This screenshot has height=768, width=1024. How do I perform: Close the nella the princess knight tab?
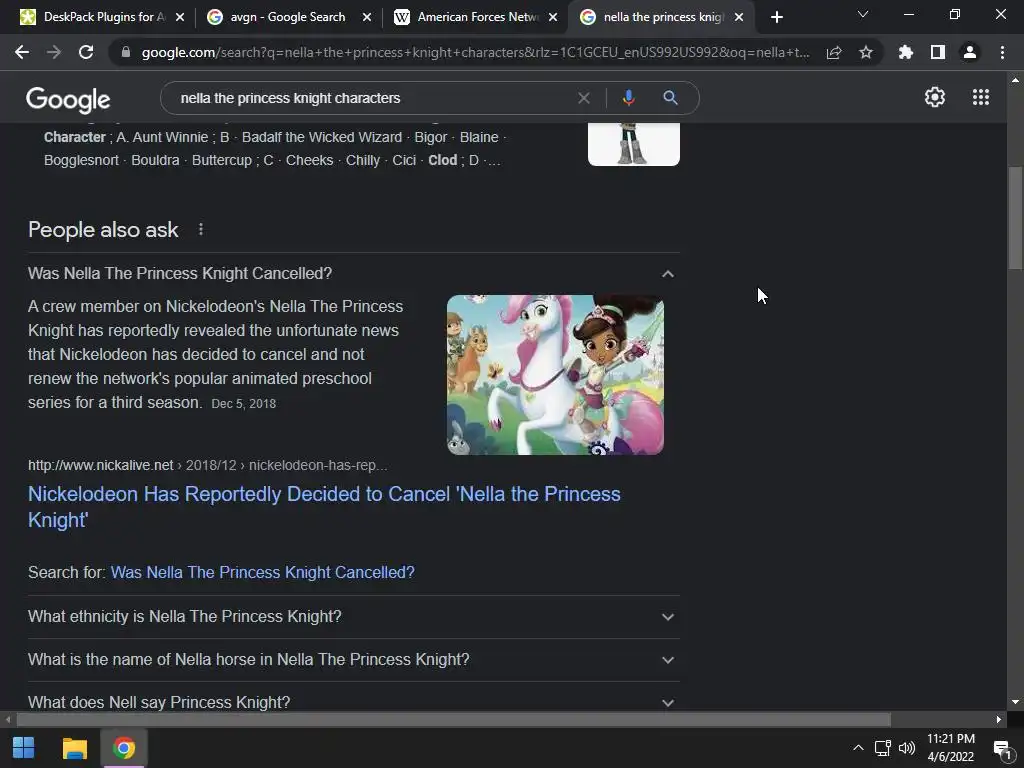click(739, 17)
